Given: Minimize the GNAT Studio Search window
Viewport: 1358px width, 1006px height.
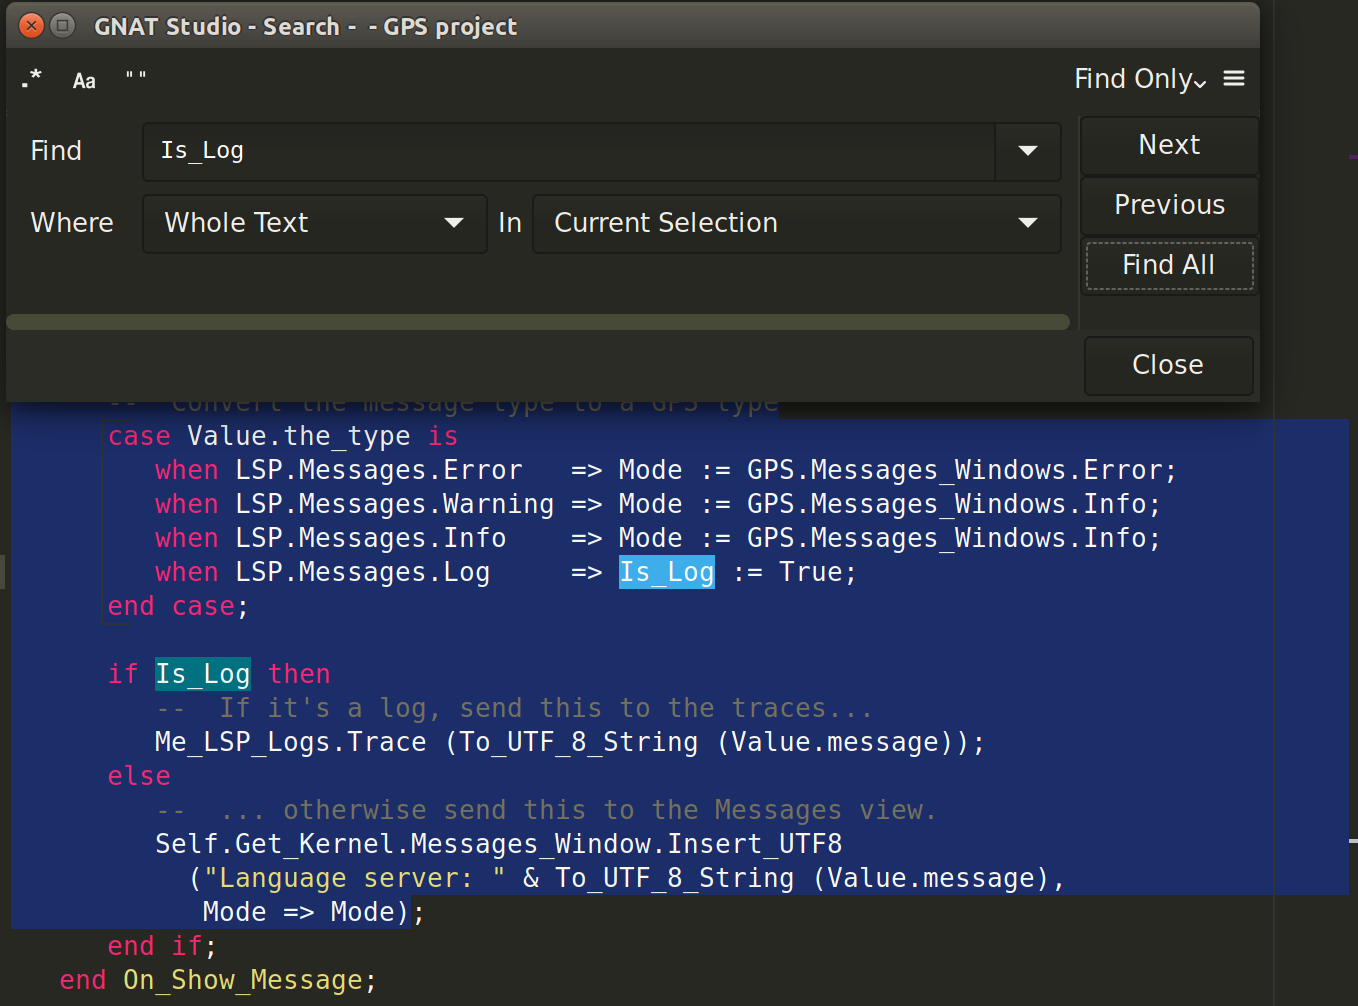Looking at the screenshot, I should (63, 26).
